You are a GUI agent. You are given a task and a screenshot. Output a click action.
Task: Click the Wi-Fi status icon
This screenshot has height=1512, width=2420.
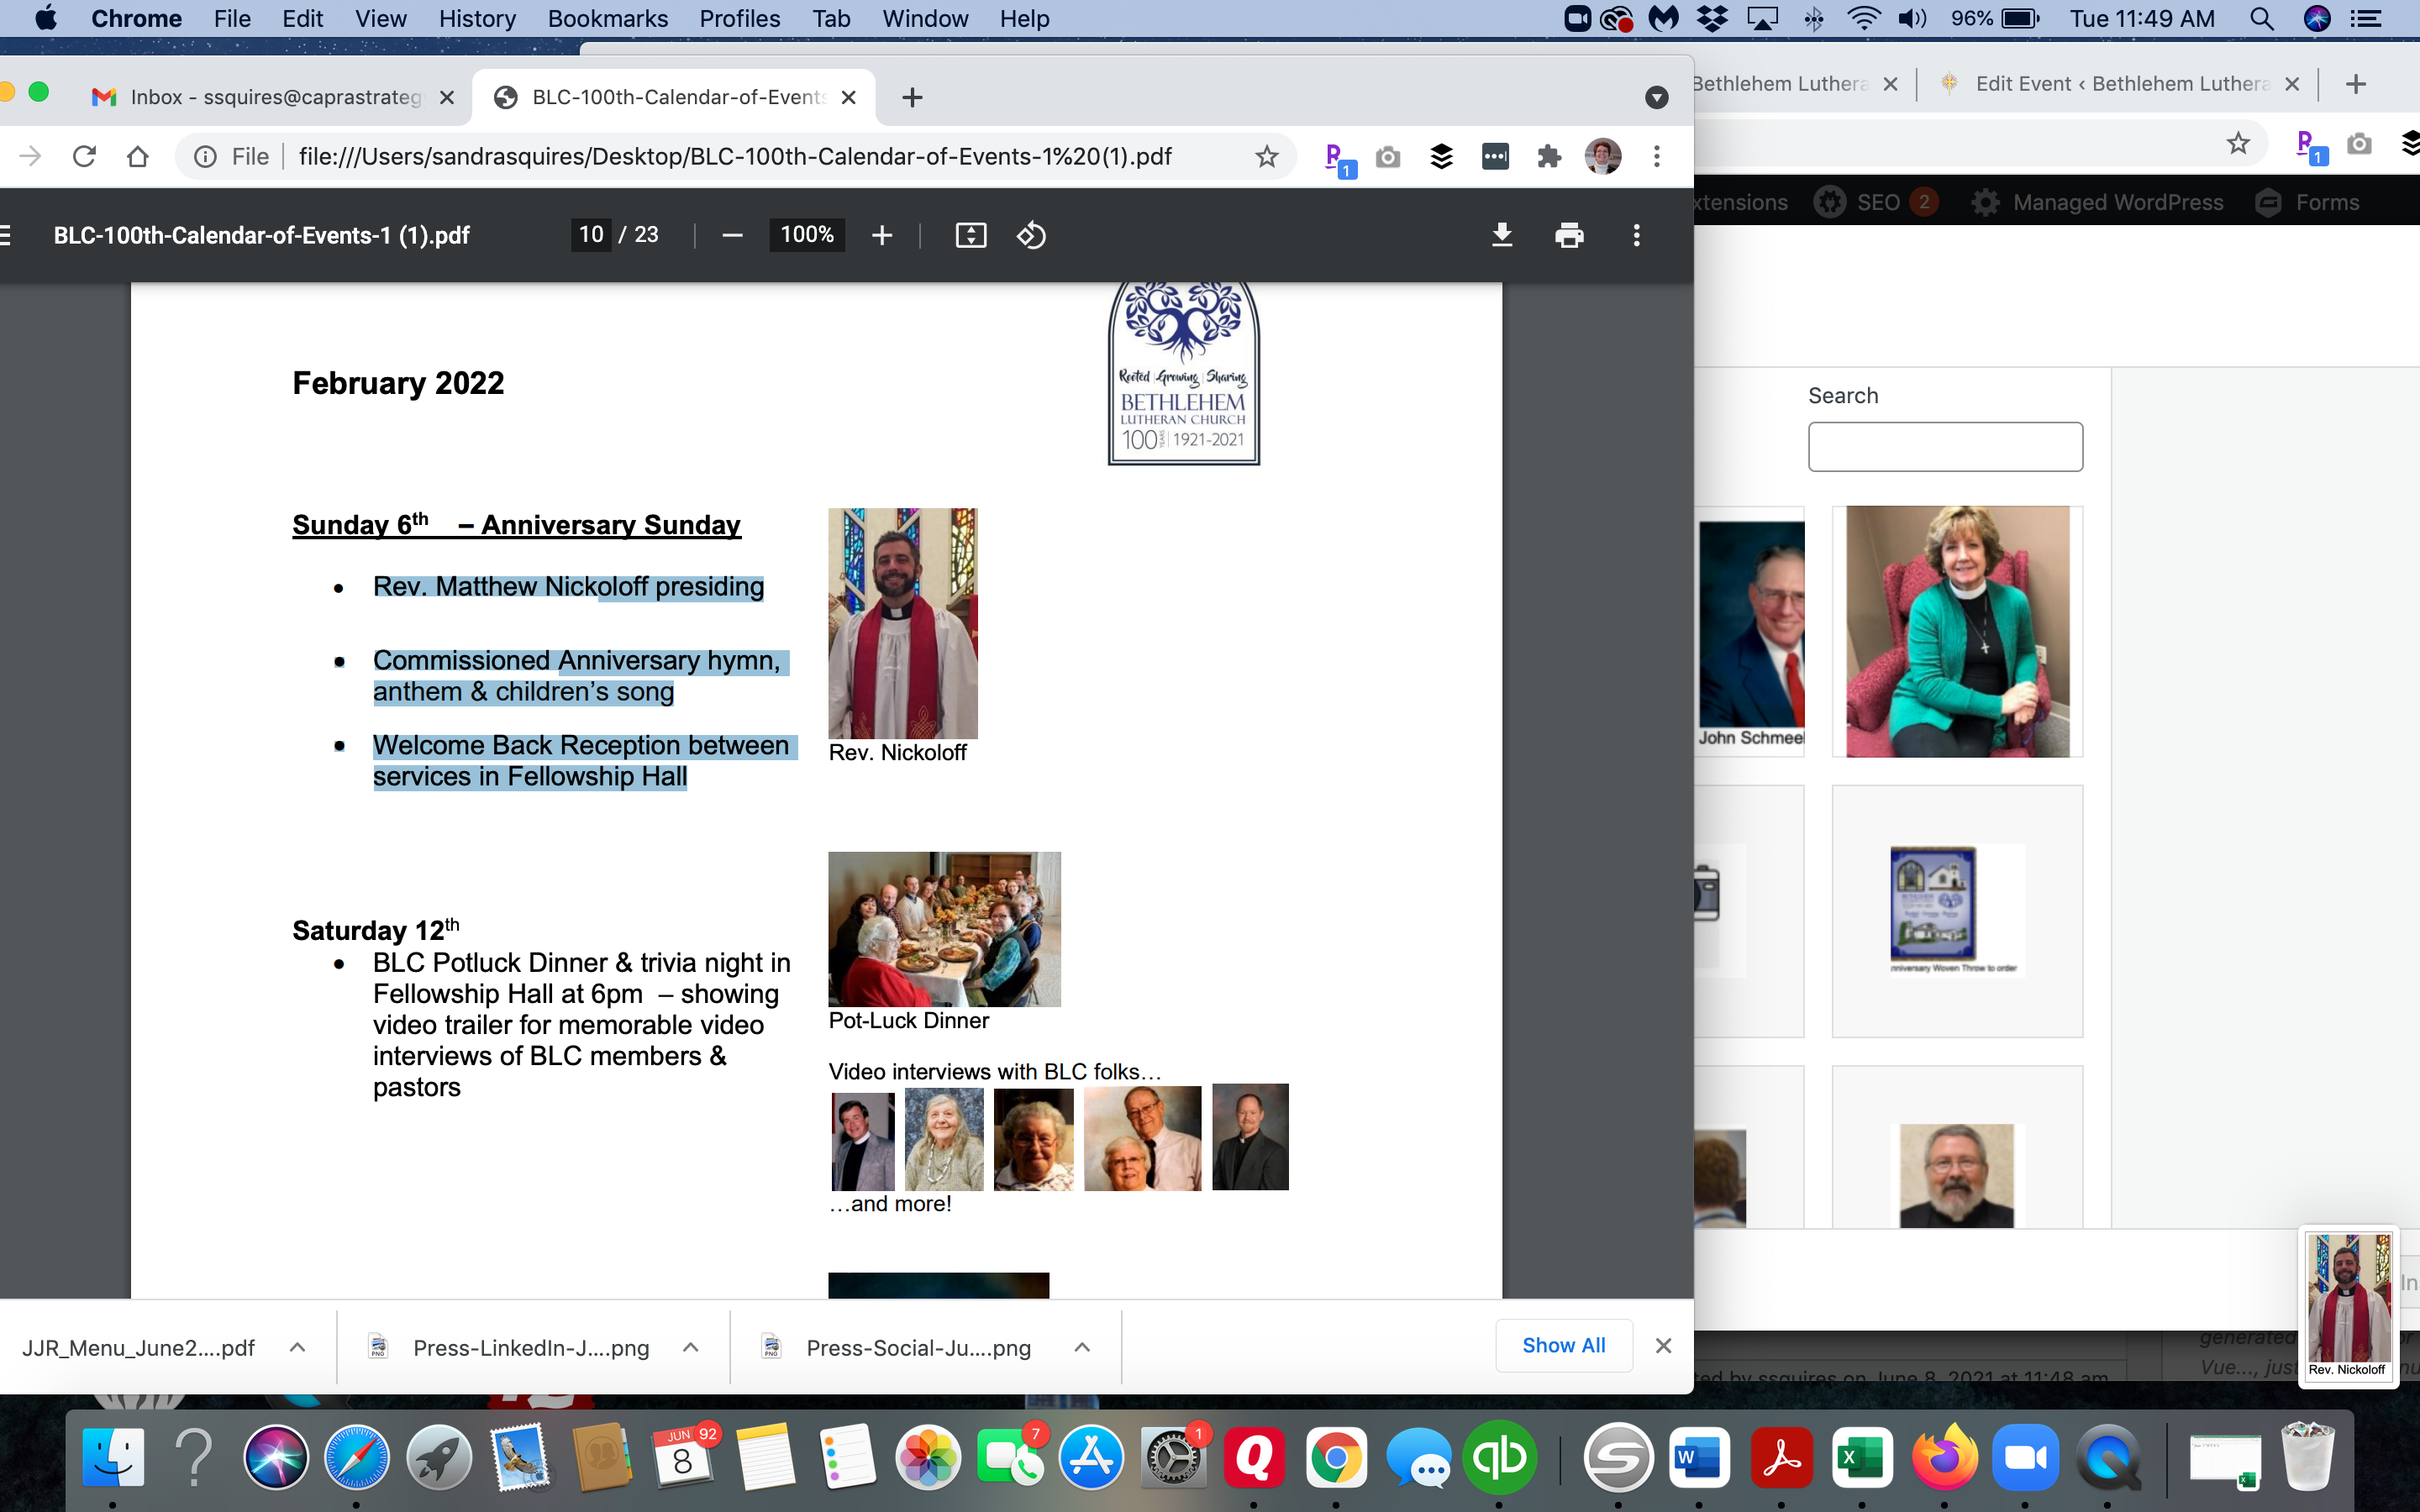(1862, 19)
